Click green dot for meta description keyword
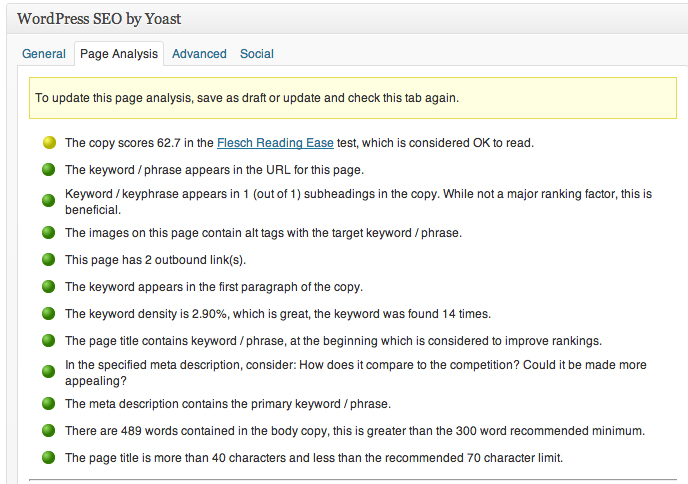 pyautogui.click(x=48, y=404)
